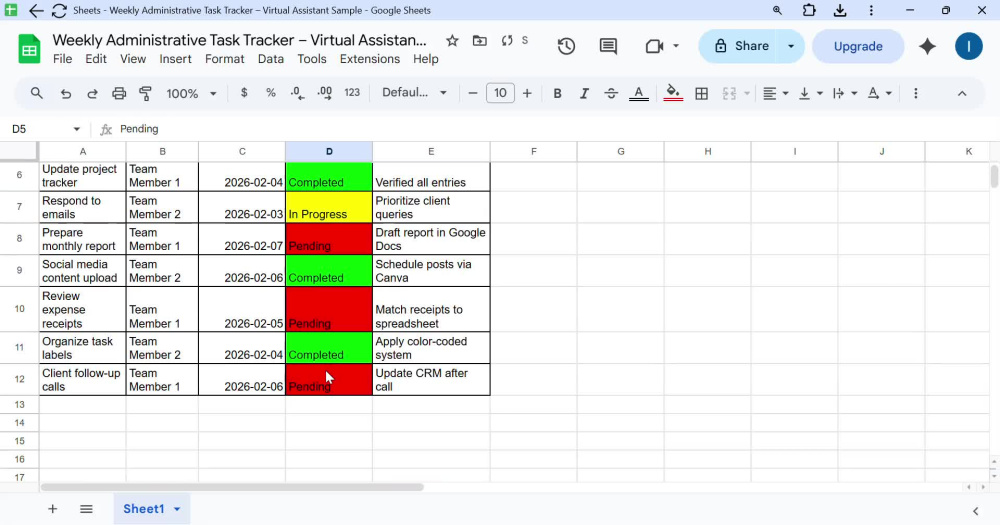Open Gemini sparkle icon

(x=927, y=47)
